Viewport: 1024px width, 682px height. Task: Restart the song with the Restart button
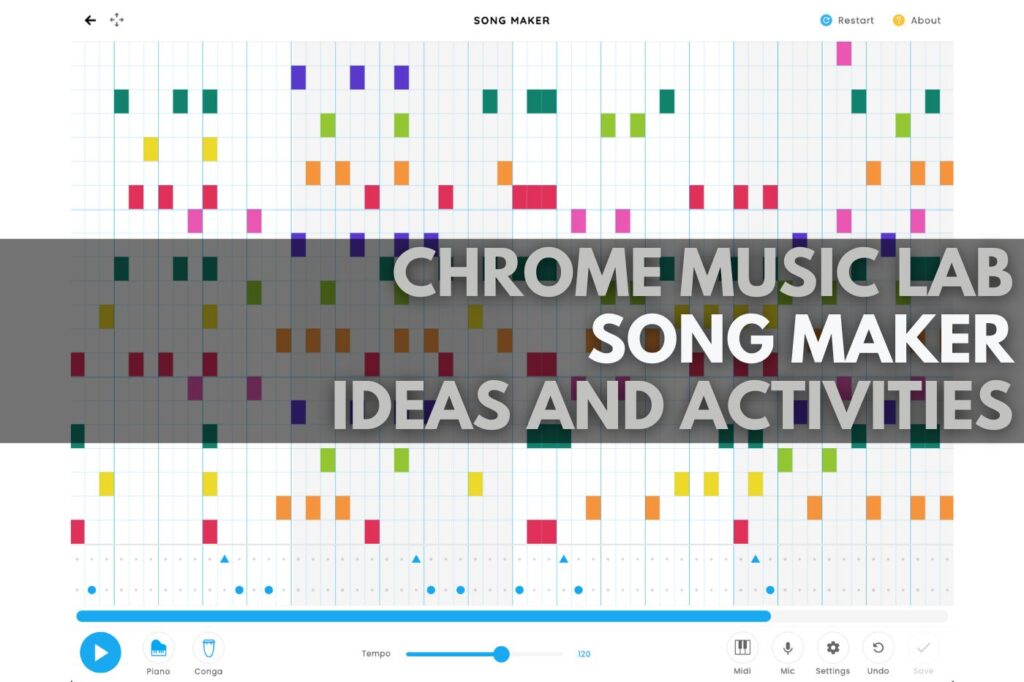847,20
